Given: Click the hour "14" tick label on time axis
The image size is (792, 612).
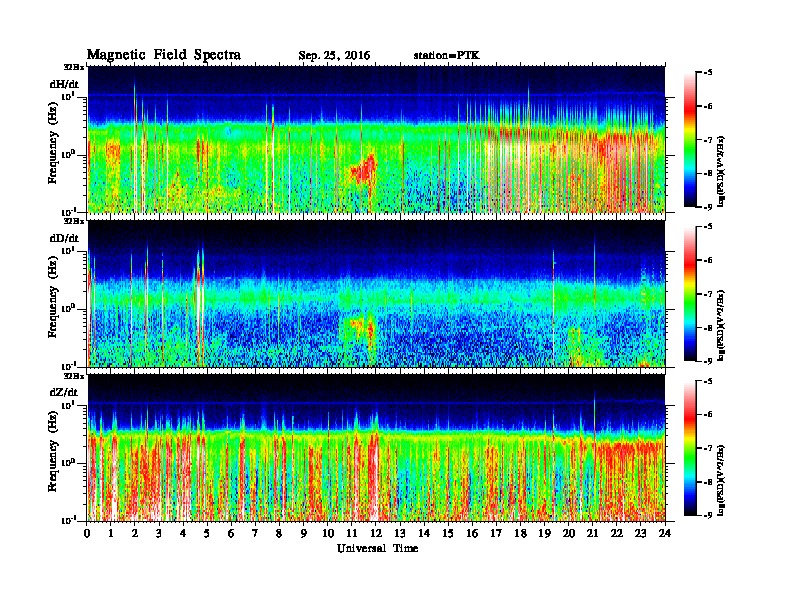Looking at the screenshot, I should point(424,534).
